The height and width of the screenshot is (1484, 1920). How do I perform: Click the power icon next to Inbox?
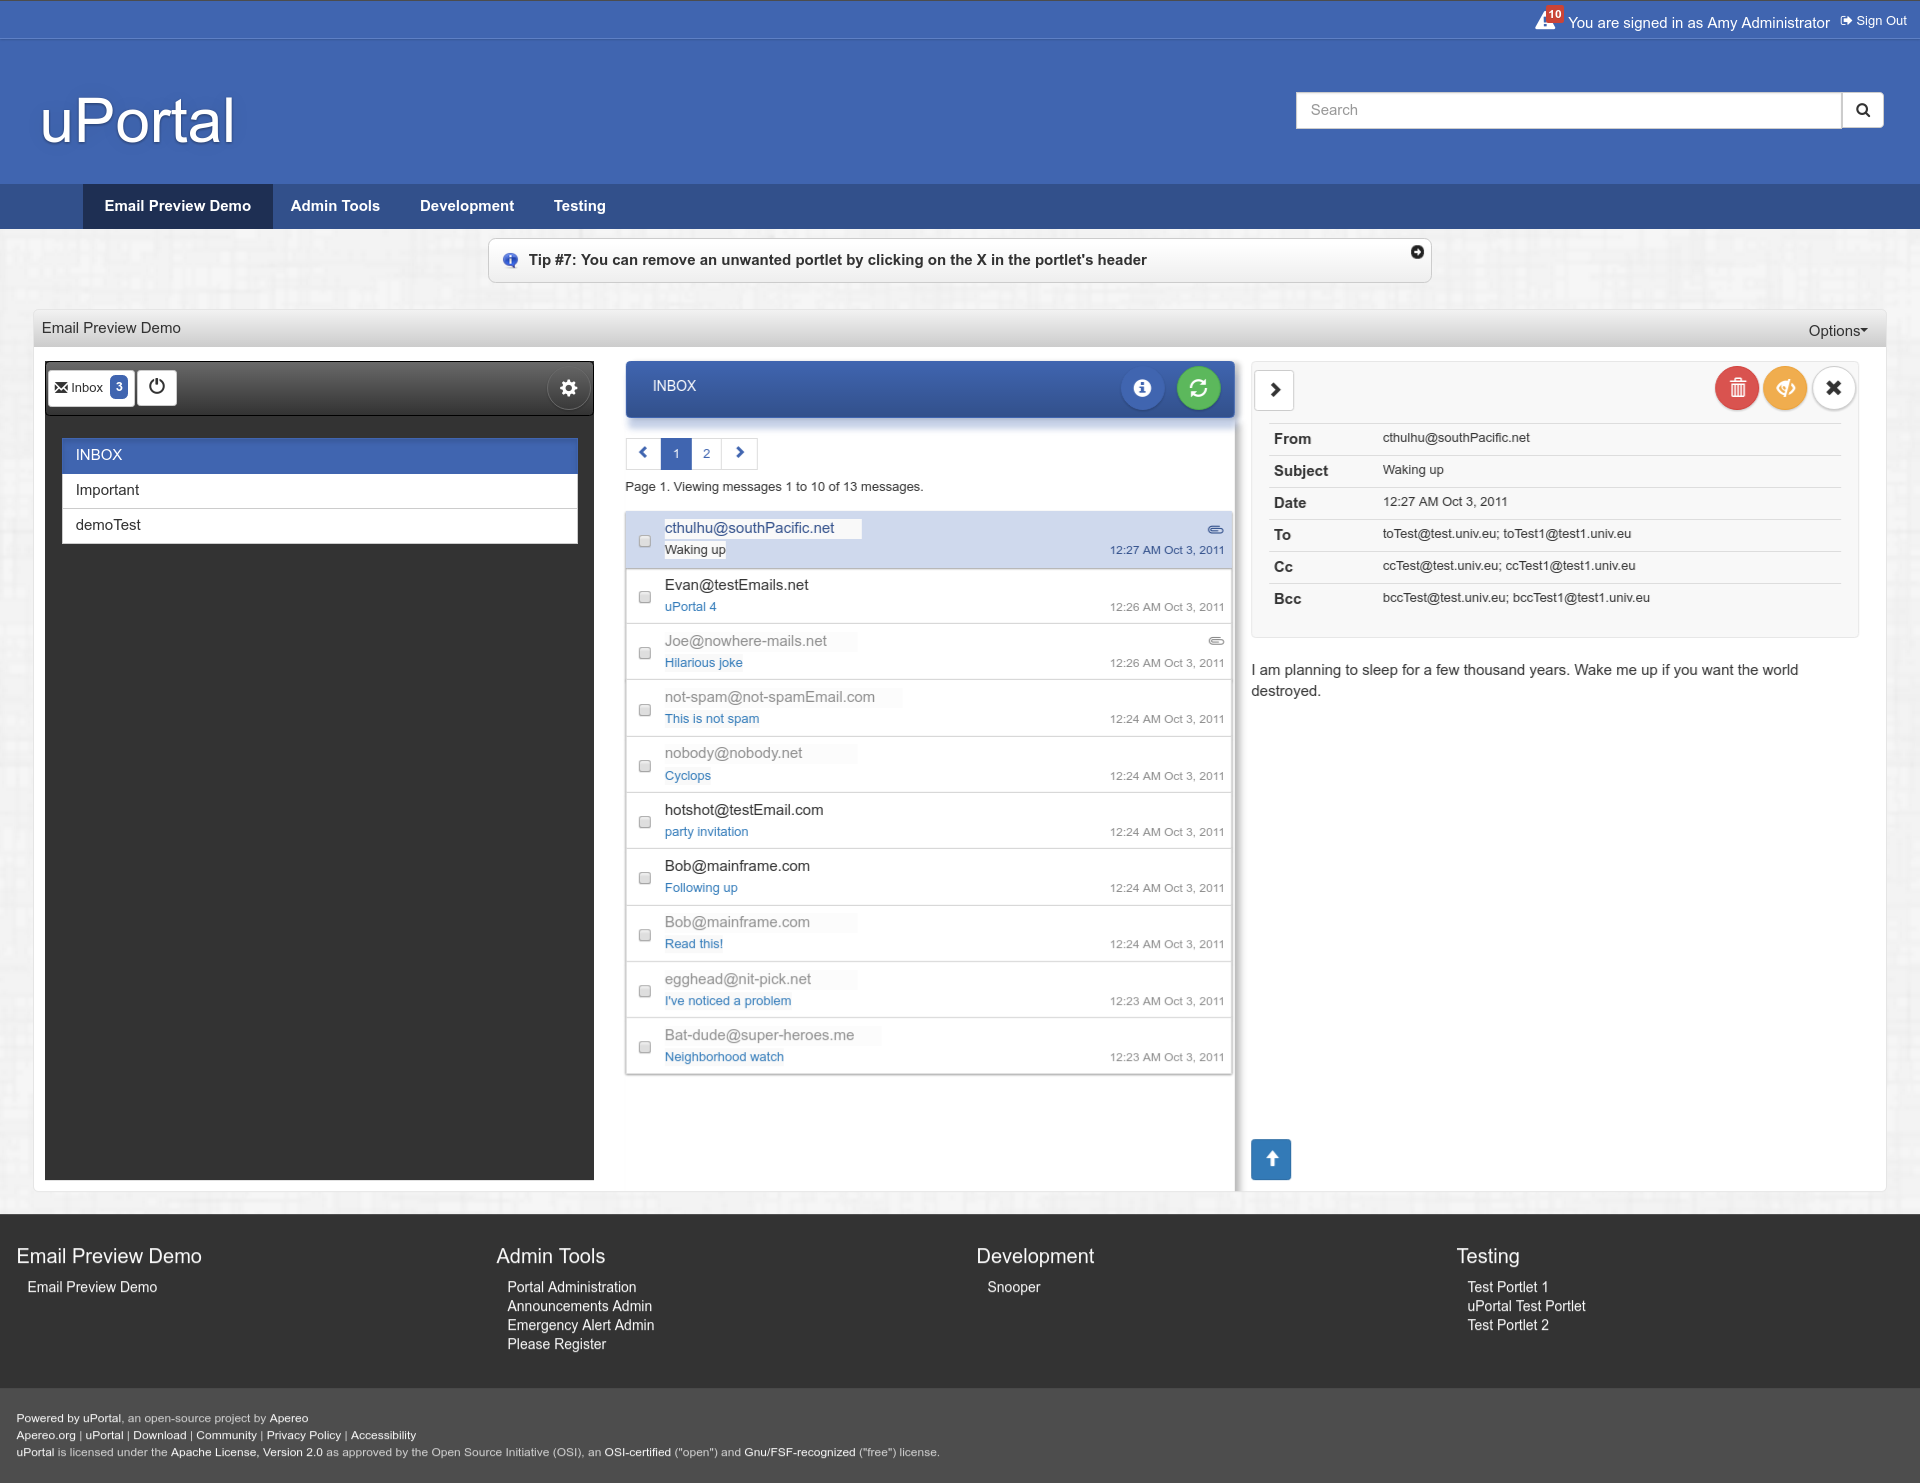tap(156, 387)
